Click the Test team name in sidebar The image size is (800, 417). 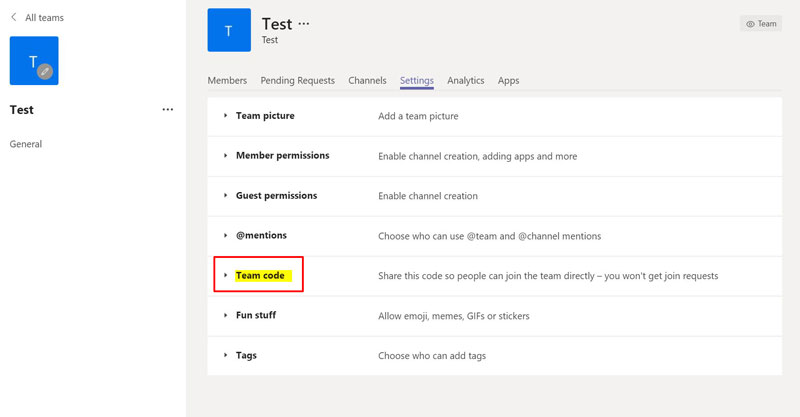[x=21, y=110]
